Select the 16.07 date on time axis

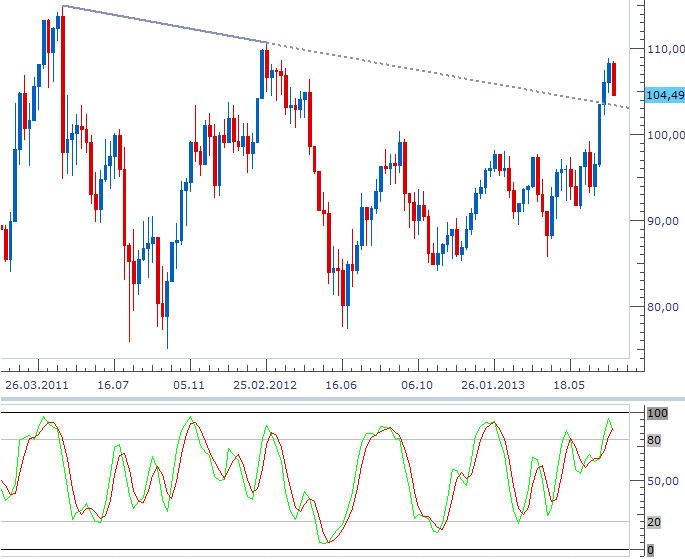click(x=114, y=385)
